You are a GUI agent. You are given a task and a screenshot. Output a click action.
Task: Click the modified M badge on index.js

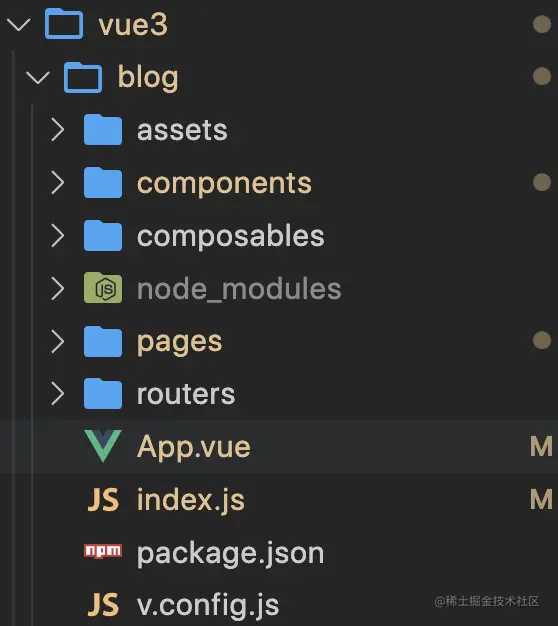click(541, 499)
